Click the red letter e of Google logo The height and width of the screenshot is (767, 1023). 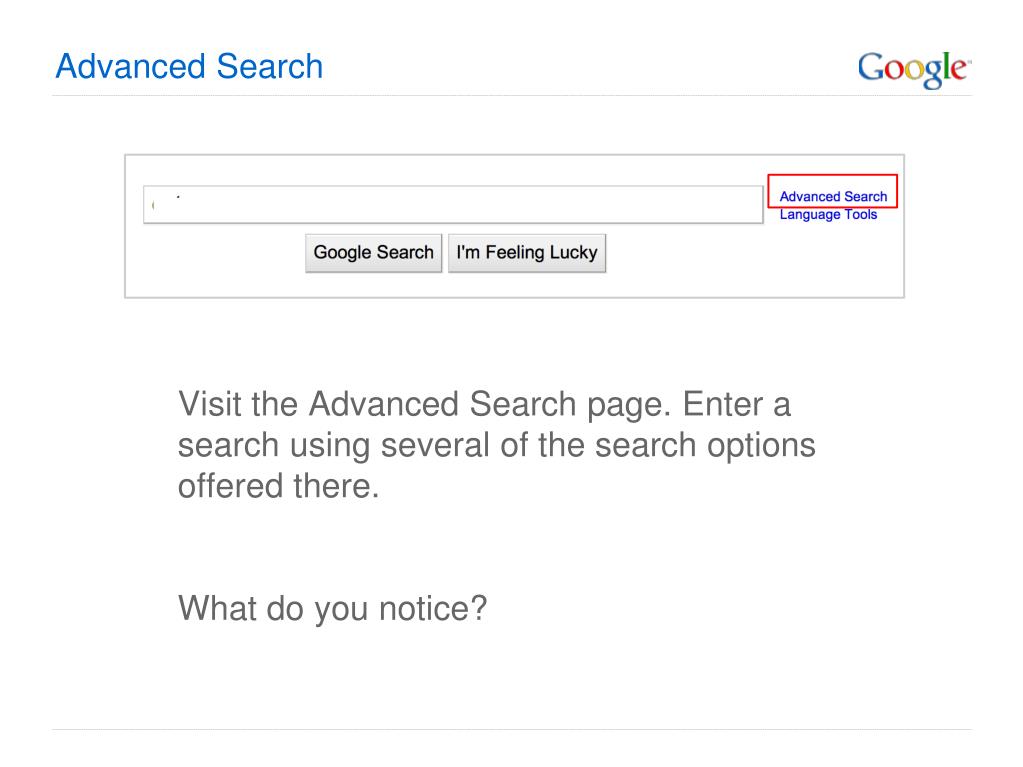point(958,69)
